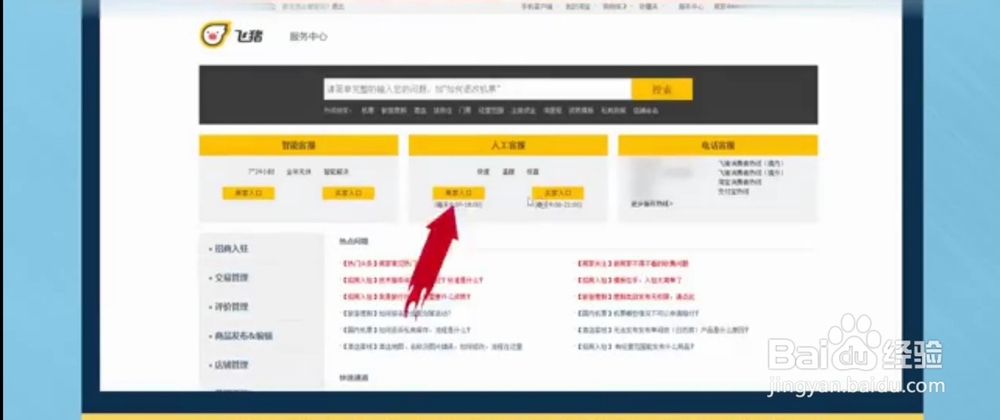Image resolution: width=1000 pixels, height=420 pixels.
Task: Open the 更多服务热线> link
Action: (x=651, y=204)
